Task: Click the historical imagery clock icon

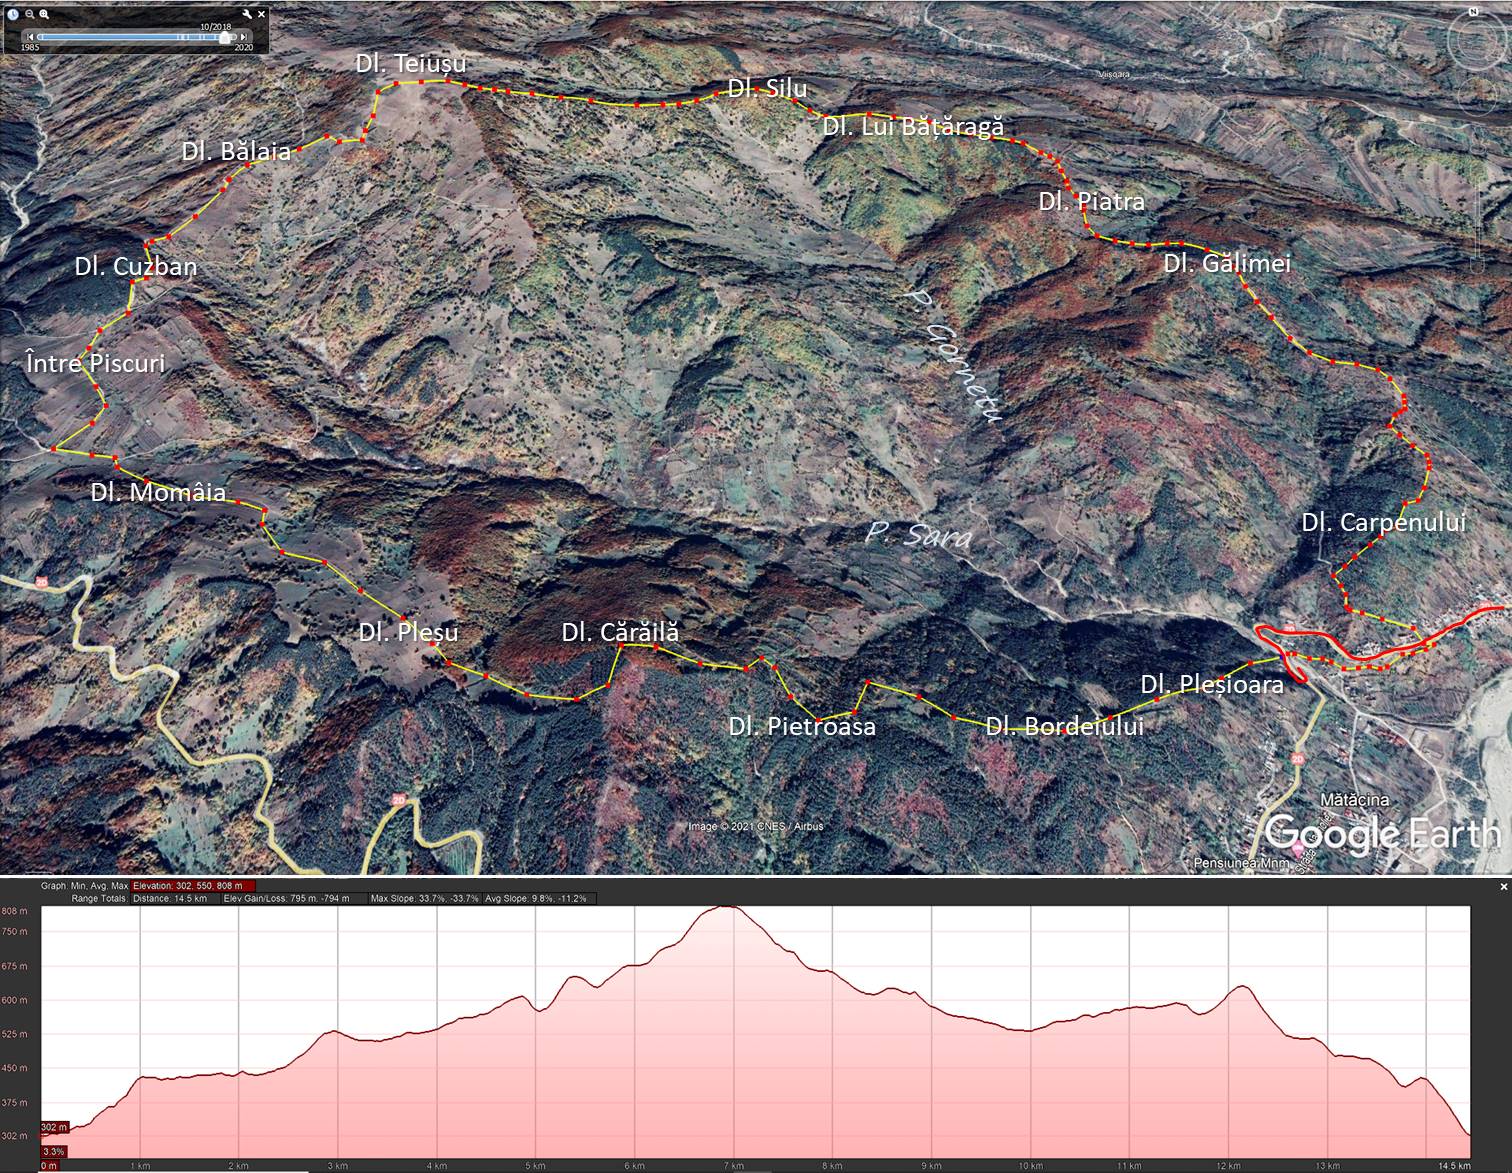Action: (13, 14)
